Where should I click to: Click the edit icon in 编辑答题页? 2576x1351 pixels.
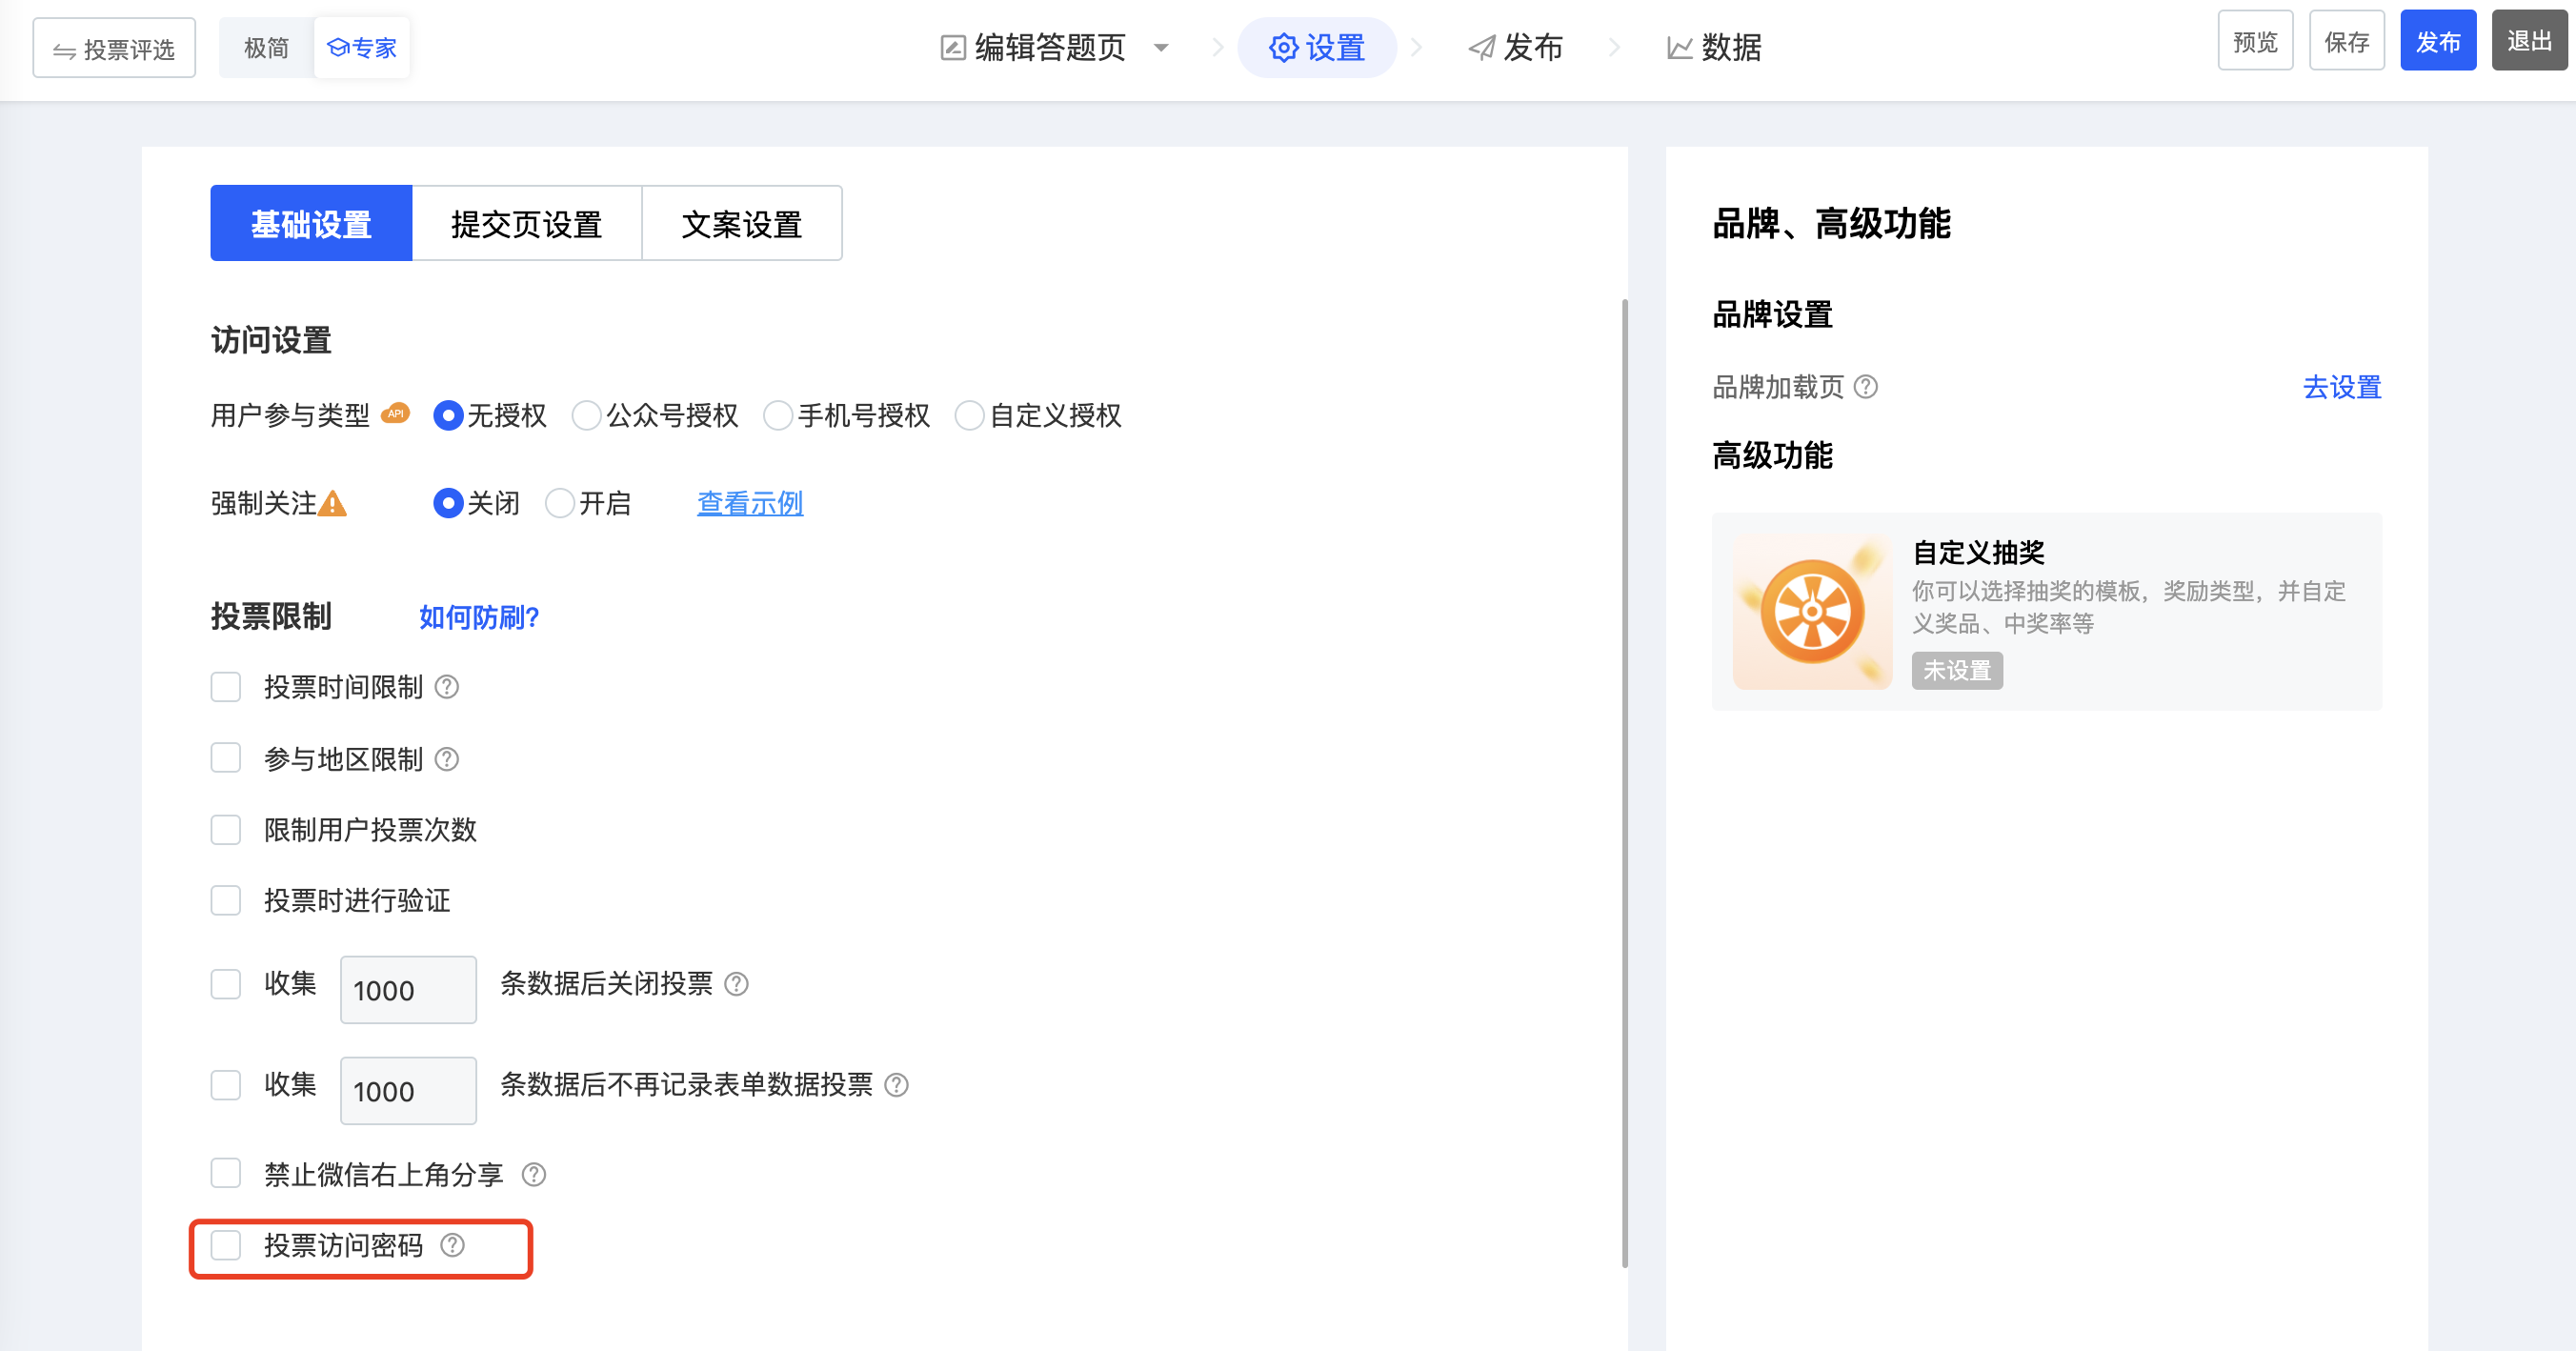click(x=953, y=47)
